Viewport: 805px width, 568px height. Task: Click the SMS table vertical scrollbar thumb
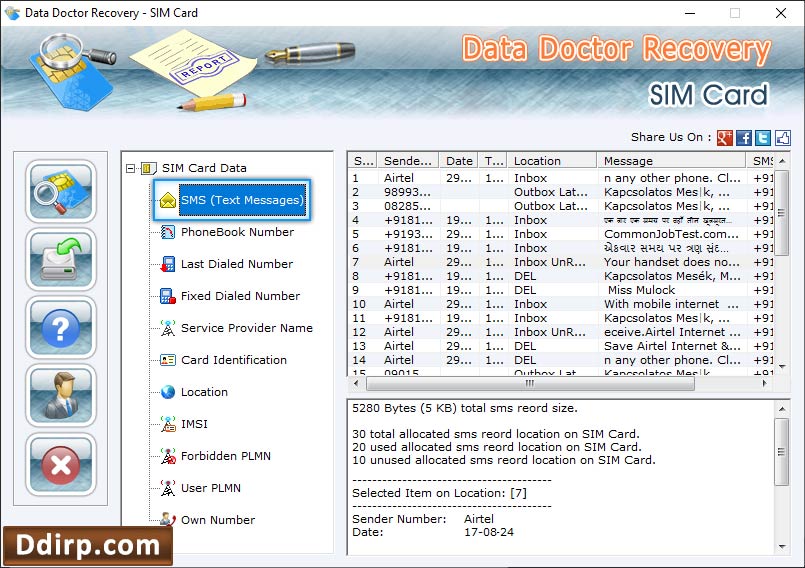point(782,213)
